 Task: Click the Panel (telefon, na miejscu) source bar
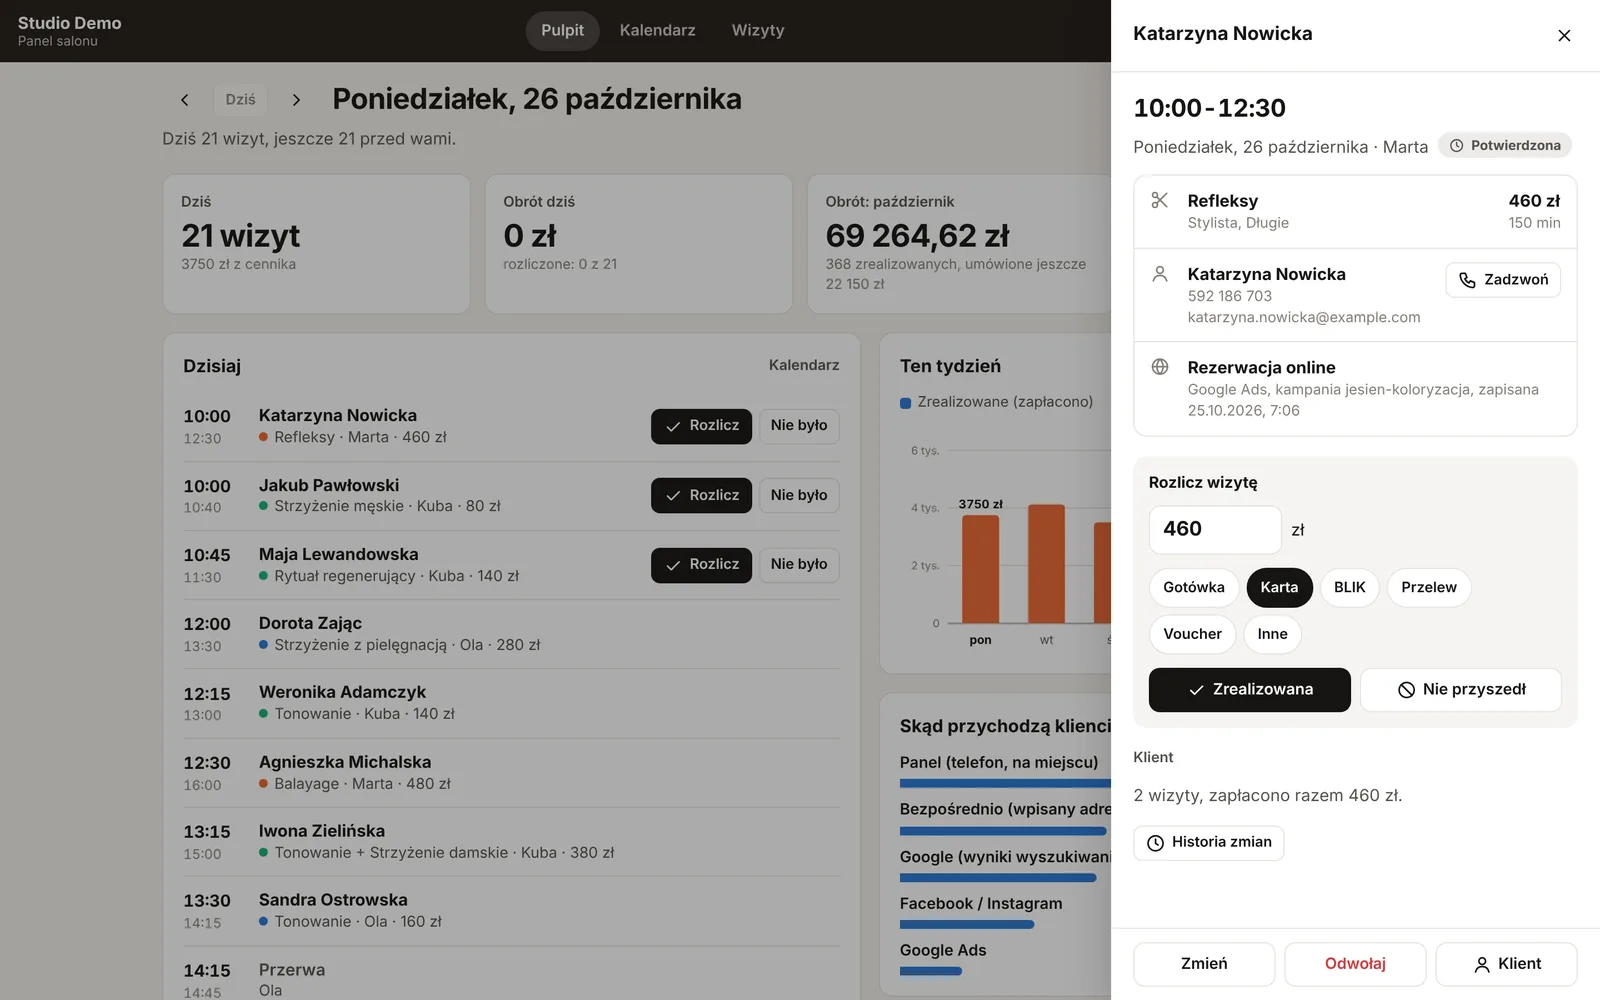[x=1005, y=784]
